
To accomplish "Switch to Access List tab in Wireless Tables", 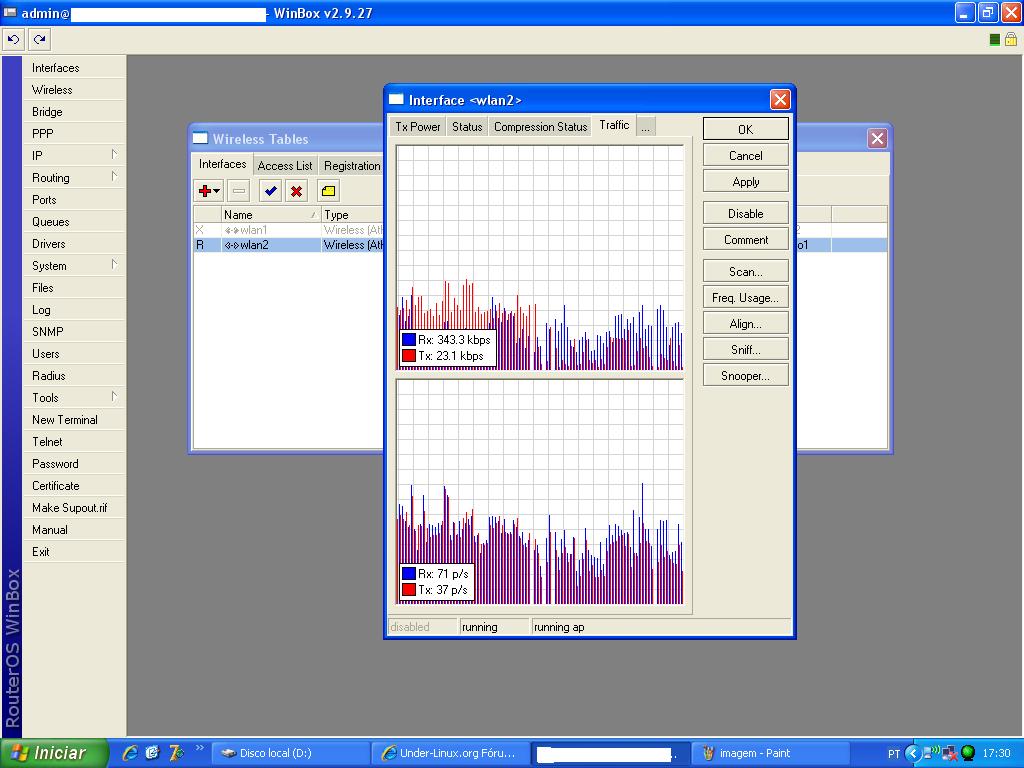I will [x=285, y=166].
